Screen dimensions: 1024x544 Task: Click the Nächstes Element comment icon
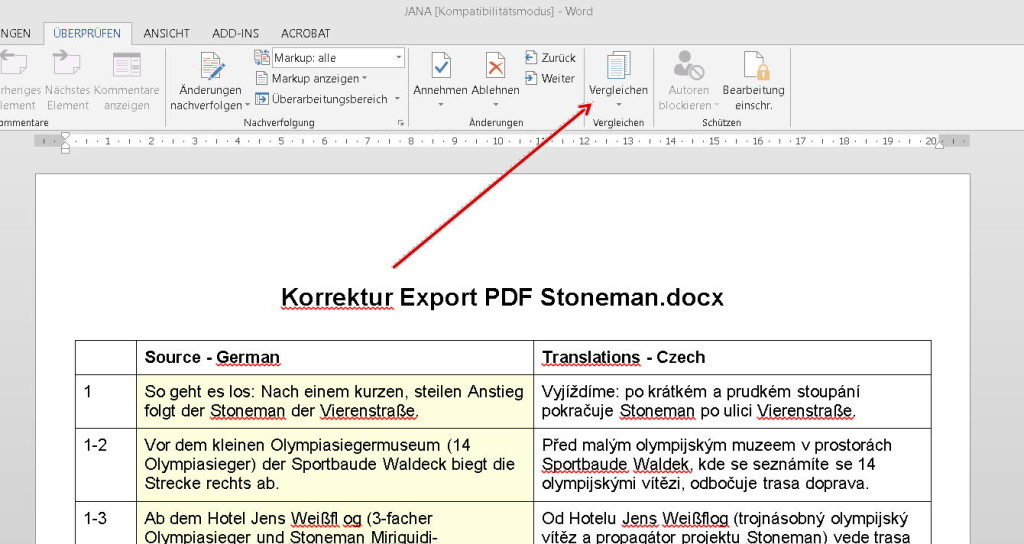67,65
